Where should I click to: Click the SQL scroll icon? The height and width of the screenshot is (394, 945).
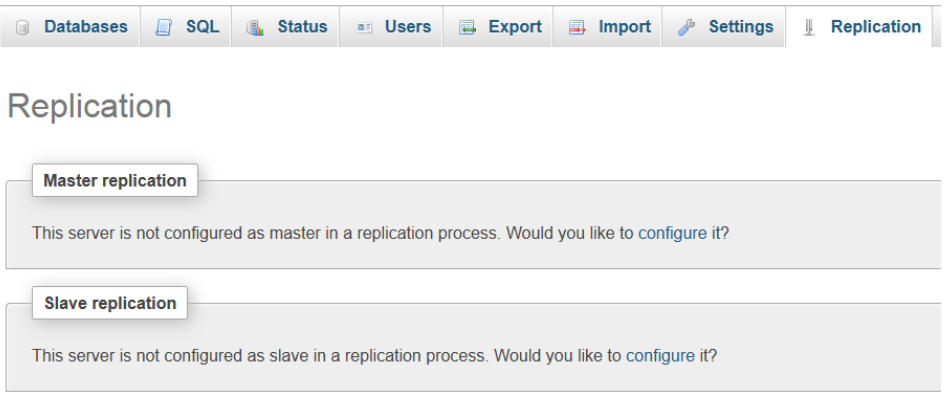tap(163, 28)
